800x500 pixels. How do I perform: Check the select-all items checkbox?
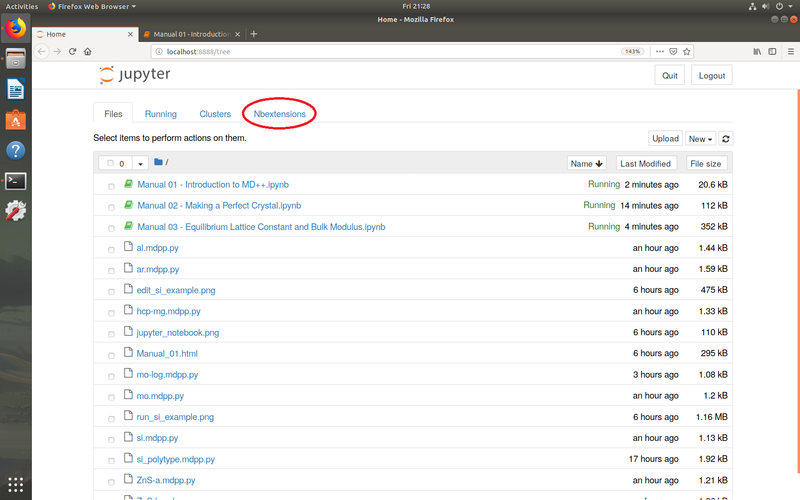pyautogui.click(x=110, y=163)
